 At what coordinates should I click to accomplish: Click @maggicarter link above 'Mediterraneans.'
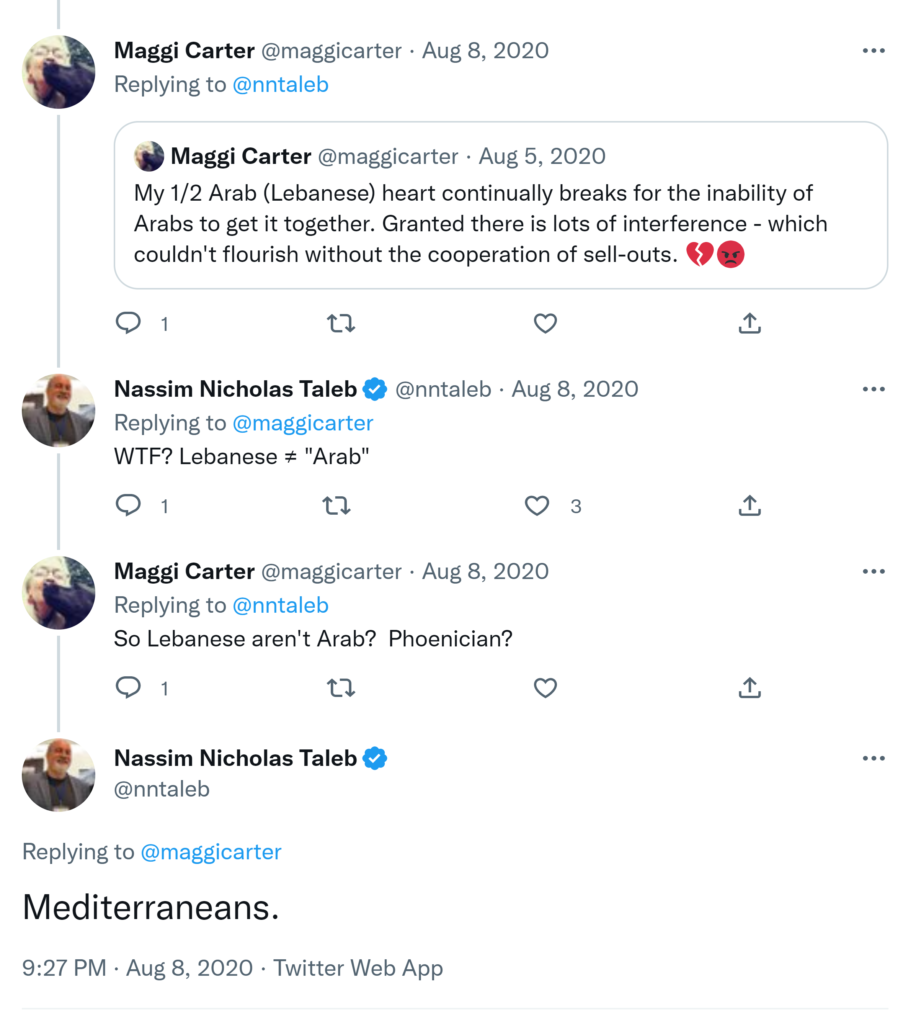pyautogui.click(x=211, y=852)
